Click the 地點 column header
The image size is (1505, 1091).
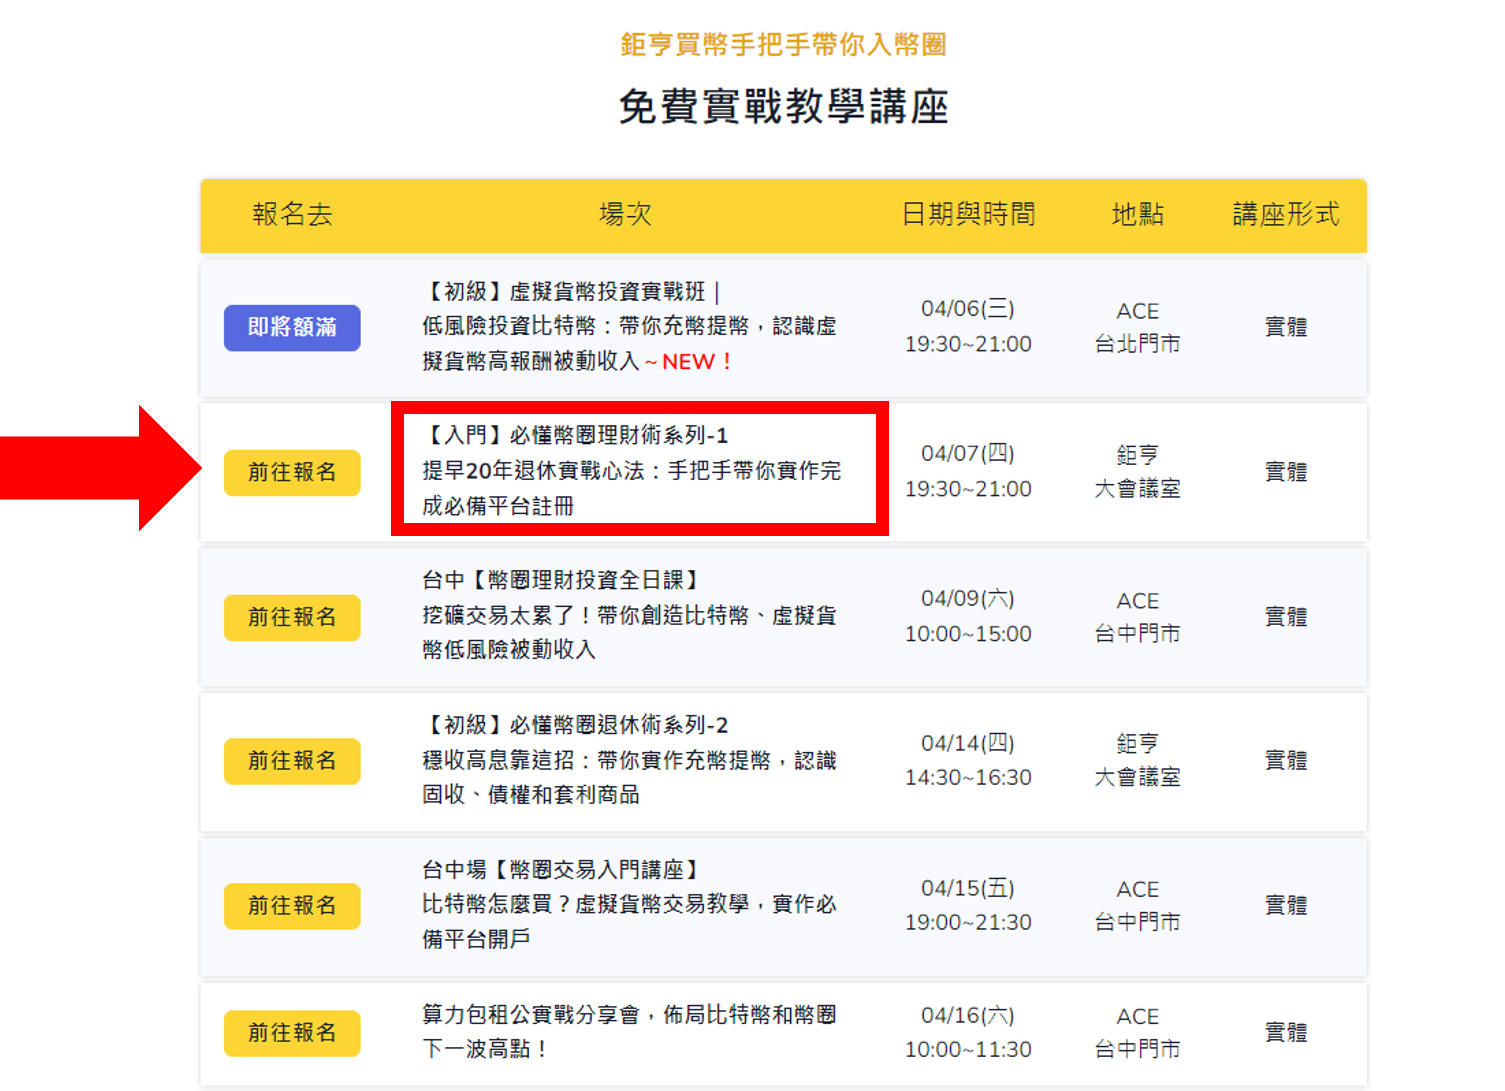pos(1137,214)
